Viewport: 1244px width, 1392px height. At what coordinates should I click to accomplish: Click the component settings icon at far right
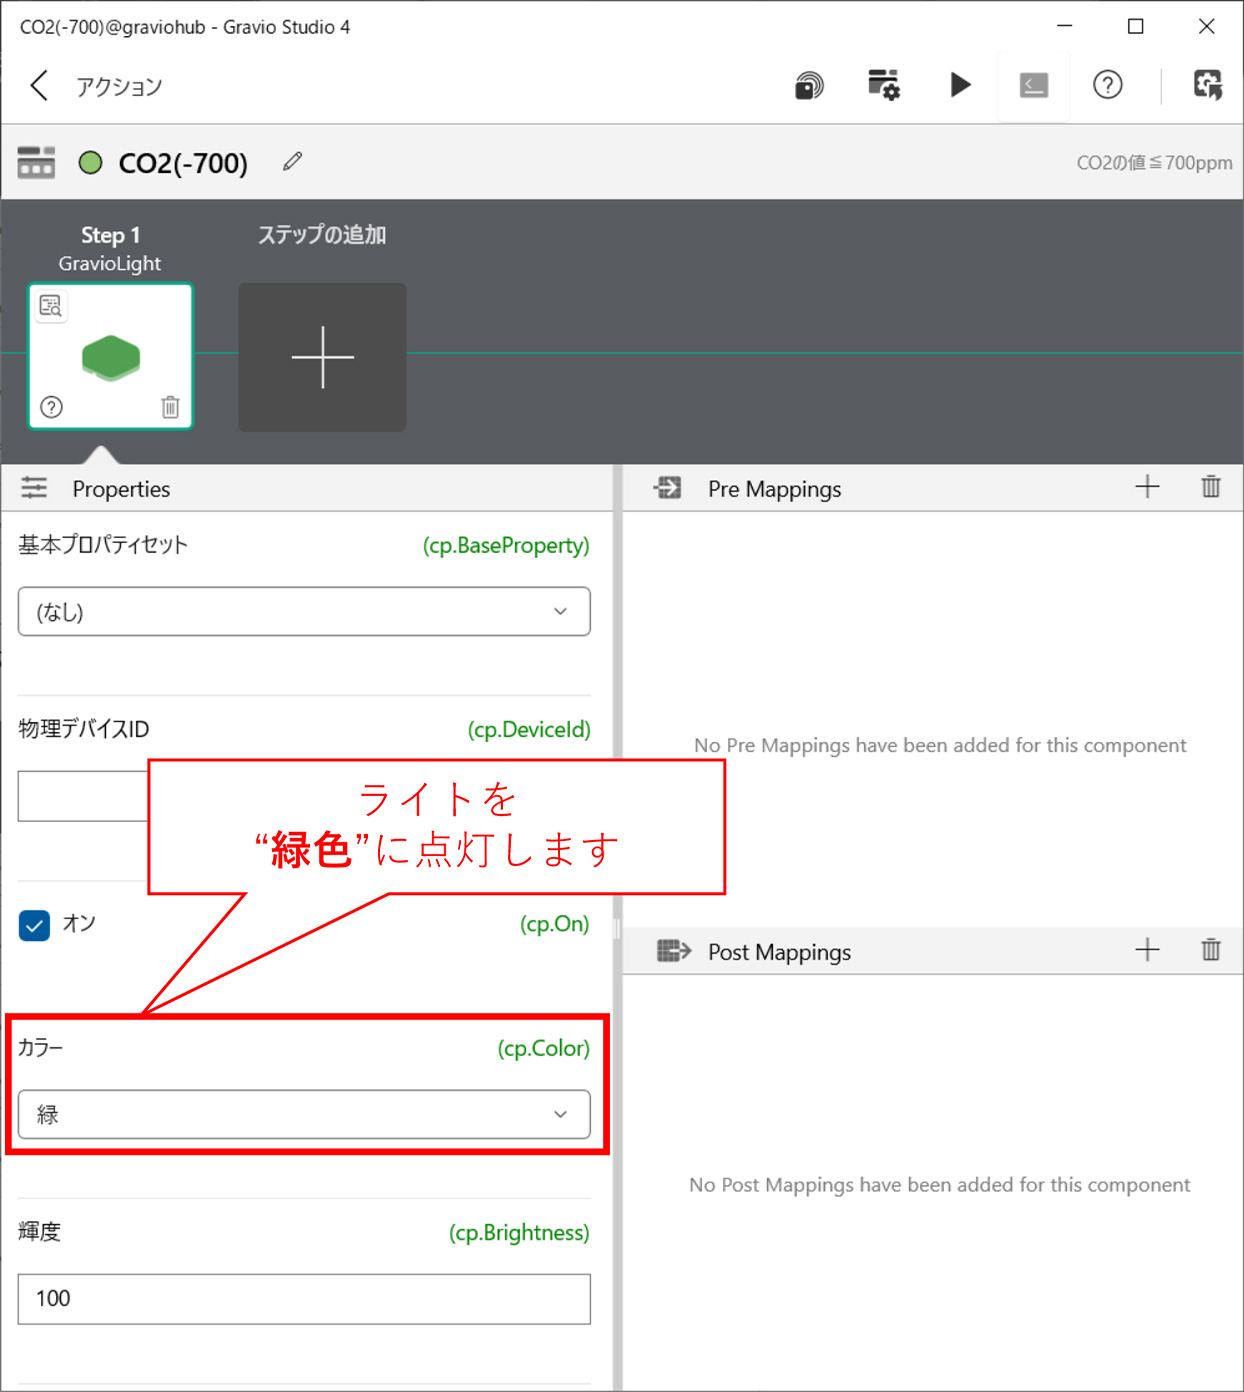pos(1208,85)
